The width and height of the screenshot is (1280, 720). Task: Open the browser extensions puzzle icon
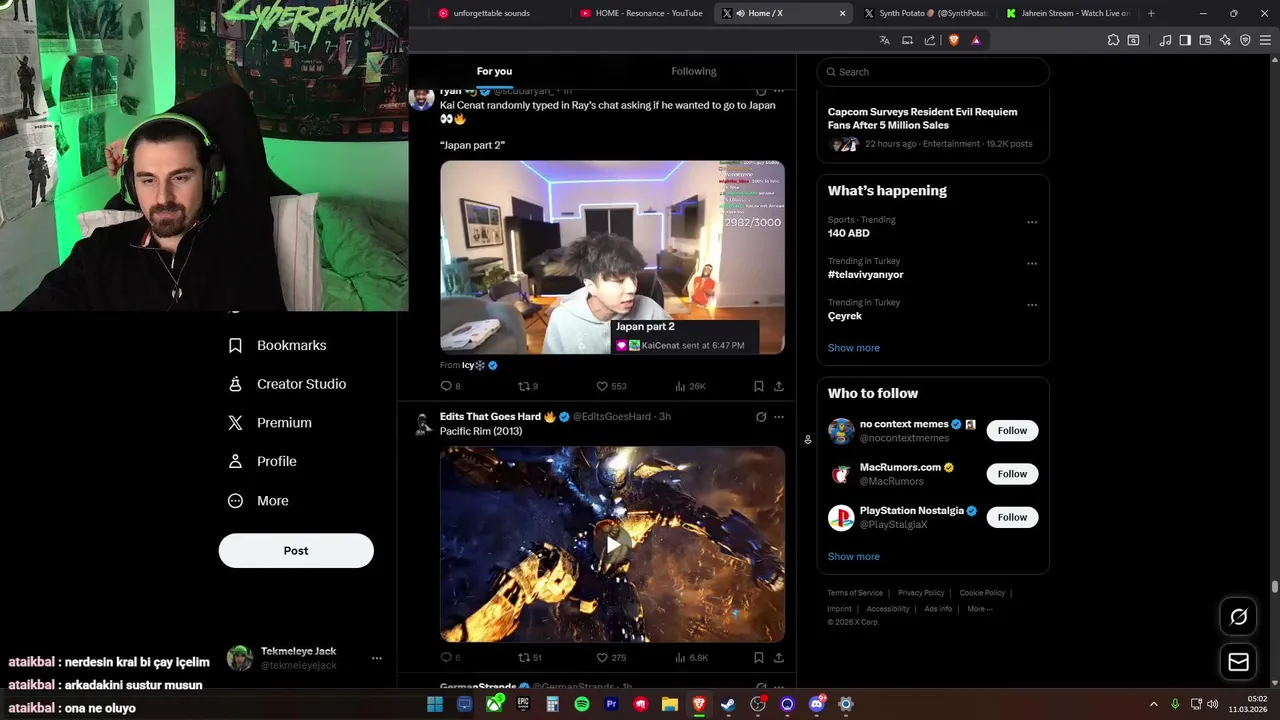tap(1113, 40)
